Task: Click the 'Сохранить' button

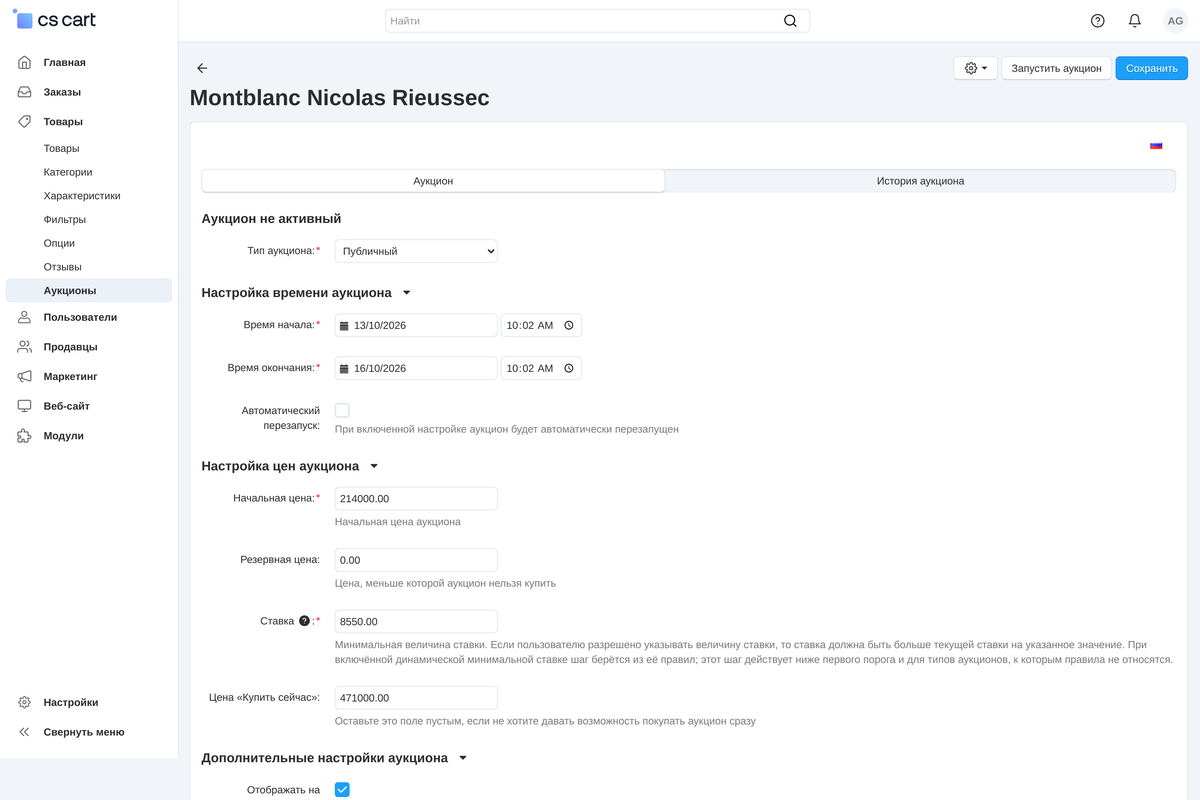Action: point(1152,68)
